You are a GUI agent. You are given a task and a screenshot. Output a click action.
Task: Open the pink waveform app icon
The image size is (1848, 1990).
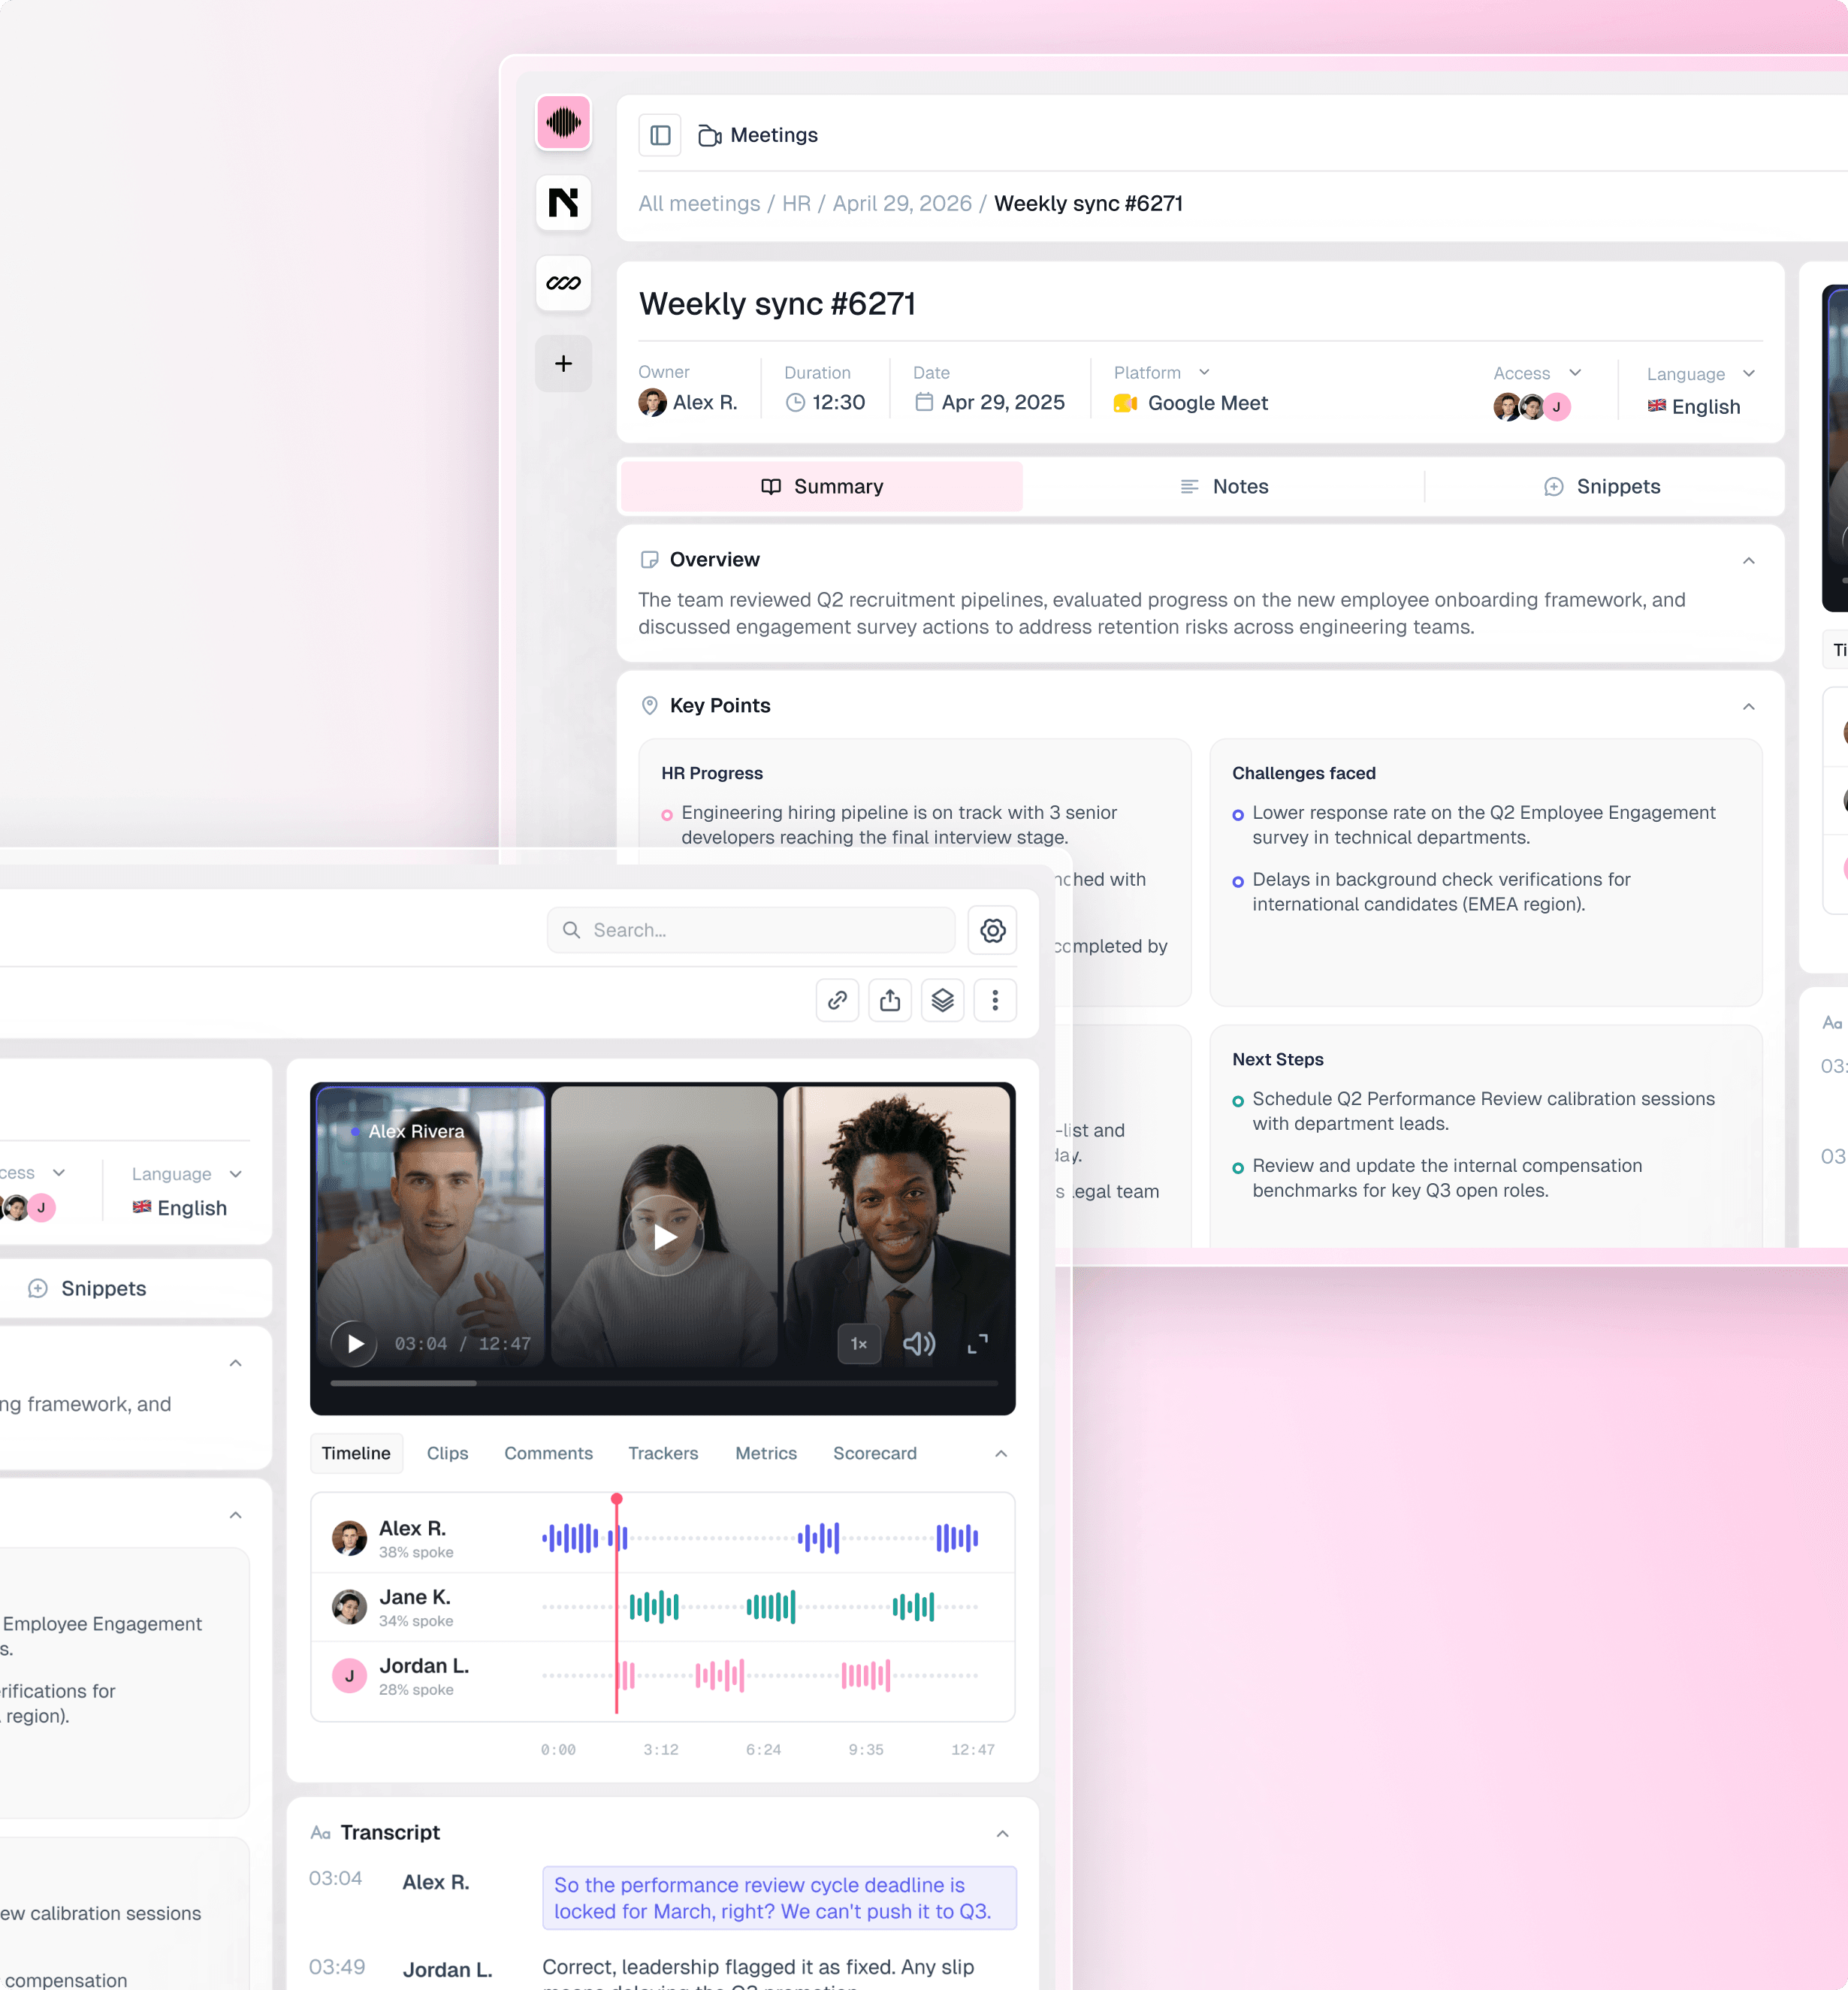563,122
